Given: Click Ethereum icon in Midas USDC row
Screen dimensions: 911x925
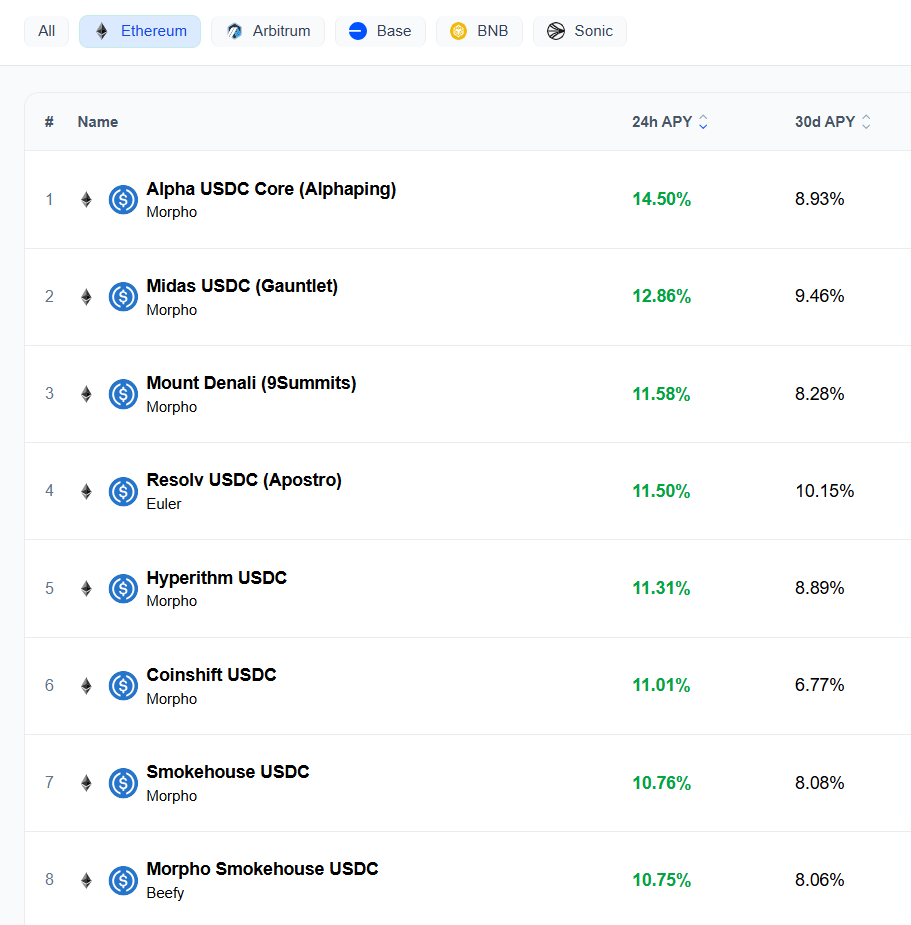Looking at the screenshot, I should [x=86, y=296].
